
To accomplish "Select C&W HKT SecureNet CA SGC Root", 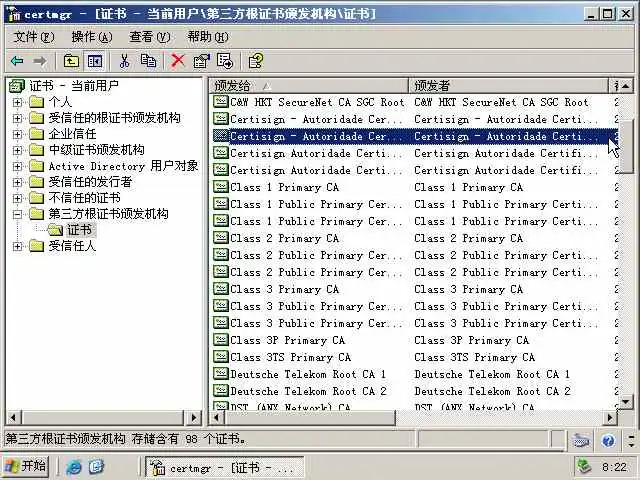I will 317,102.
